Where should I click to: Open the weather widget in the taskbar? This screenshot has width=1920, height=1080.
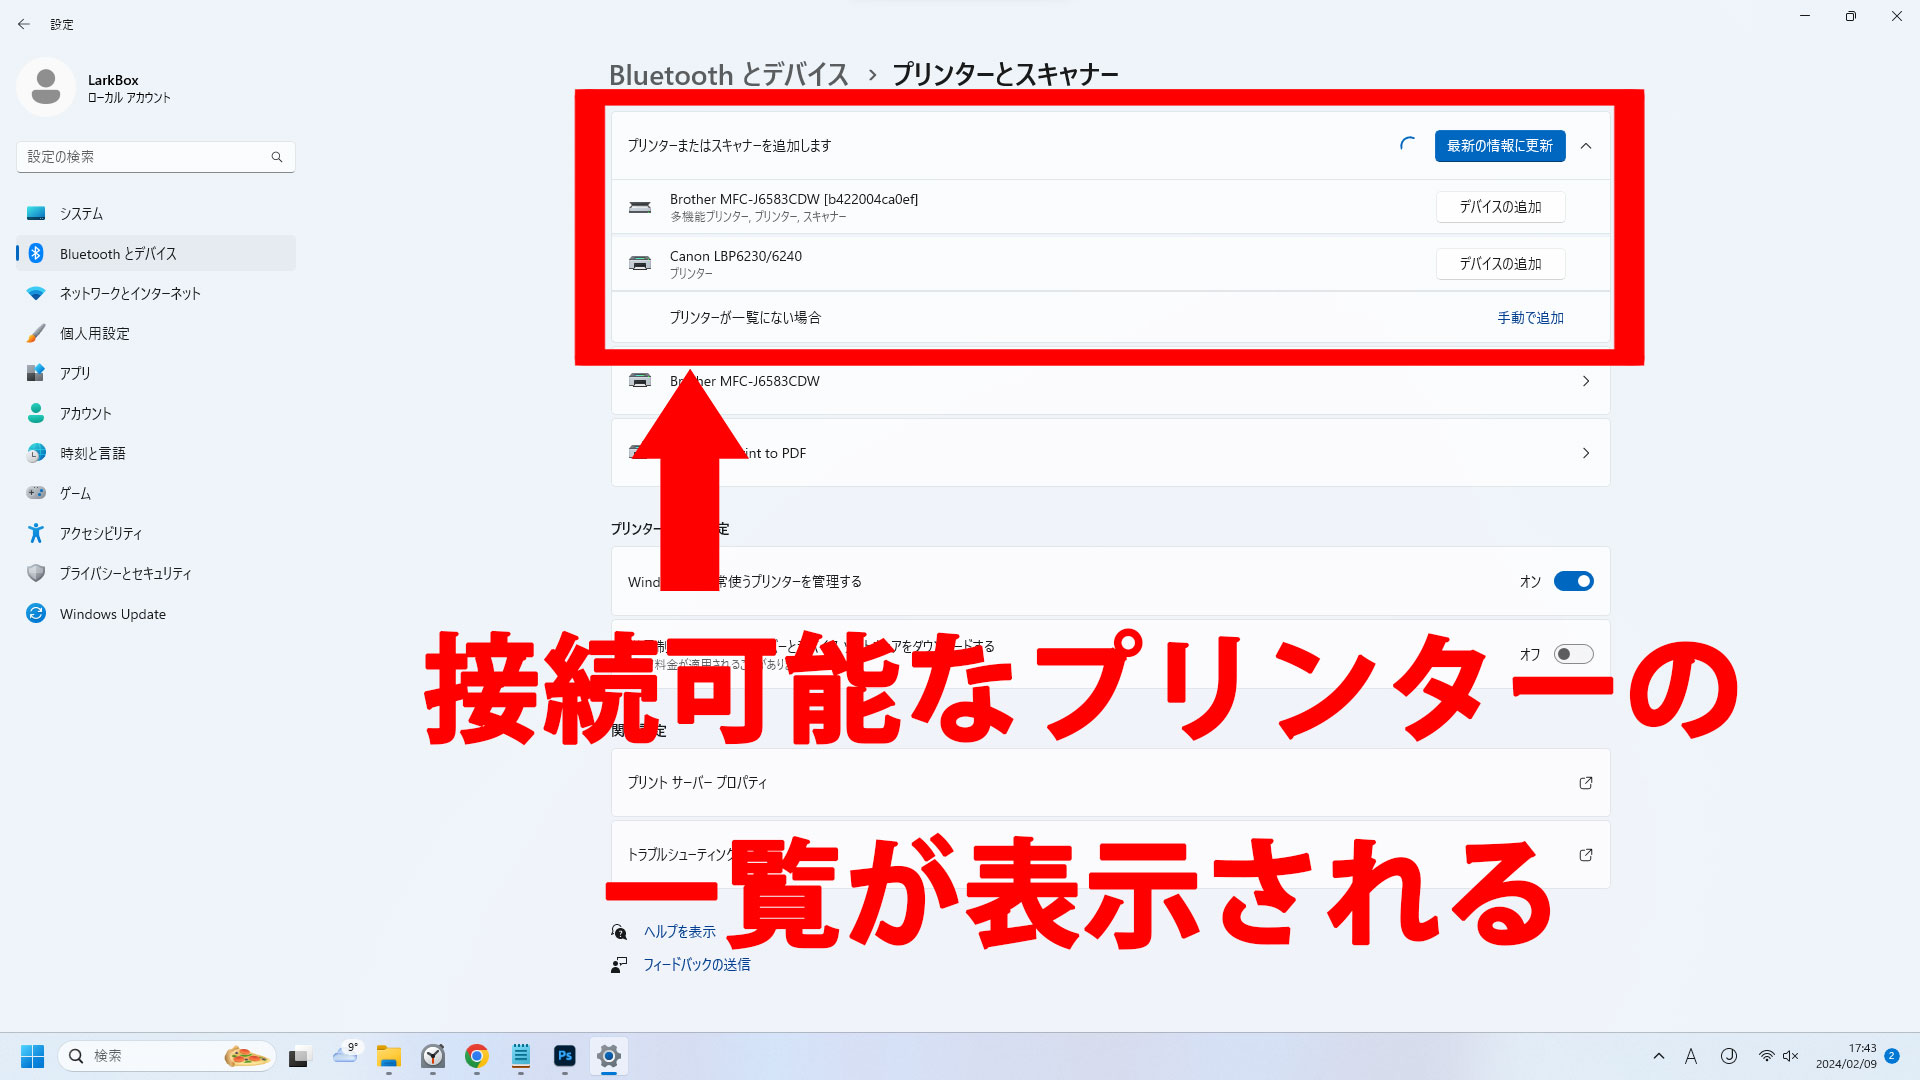click(346, 1056)
